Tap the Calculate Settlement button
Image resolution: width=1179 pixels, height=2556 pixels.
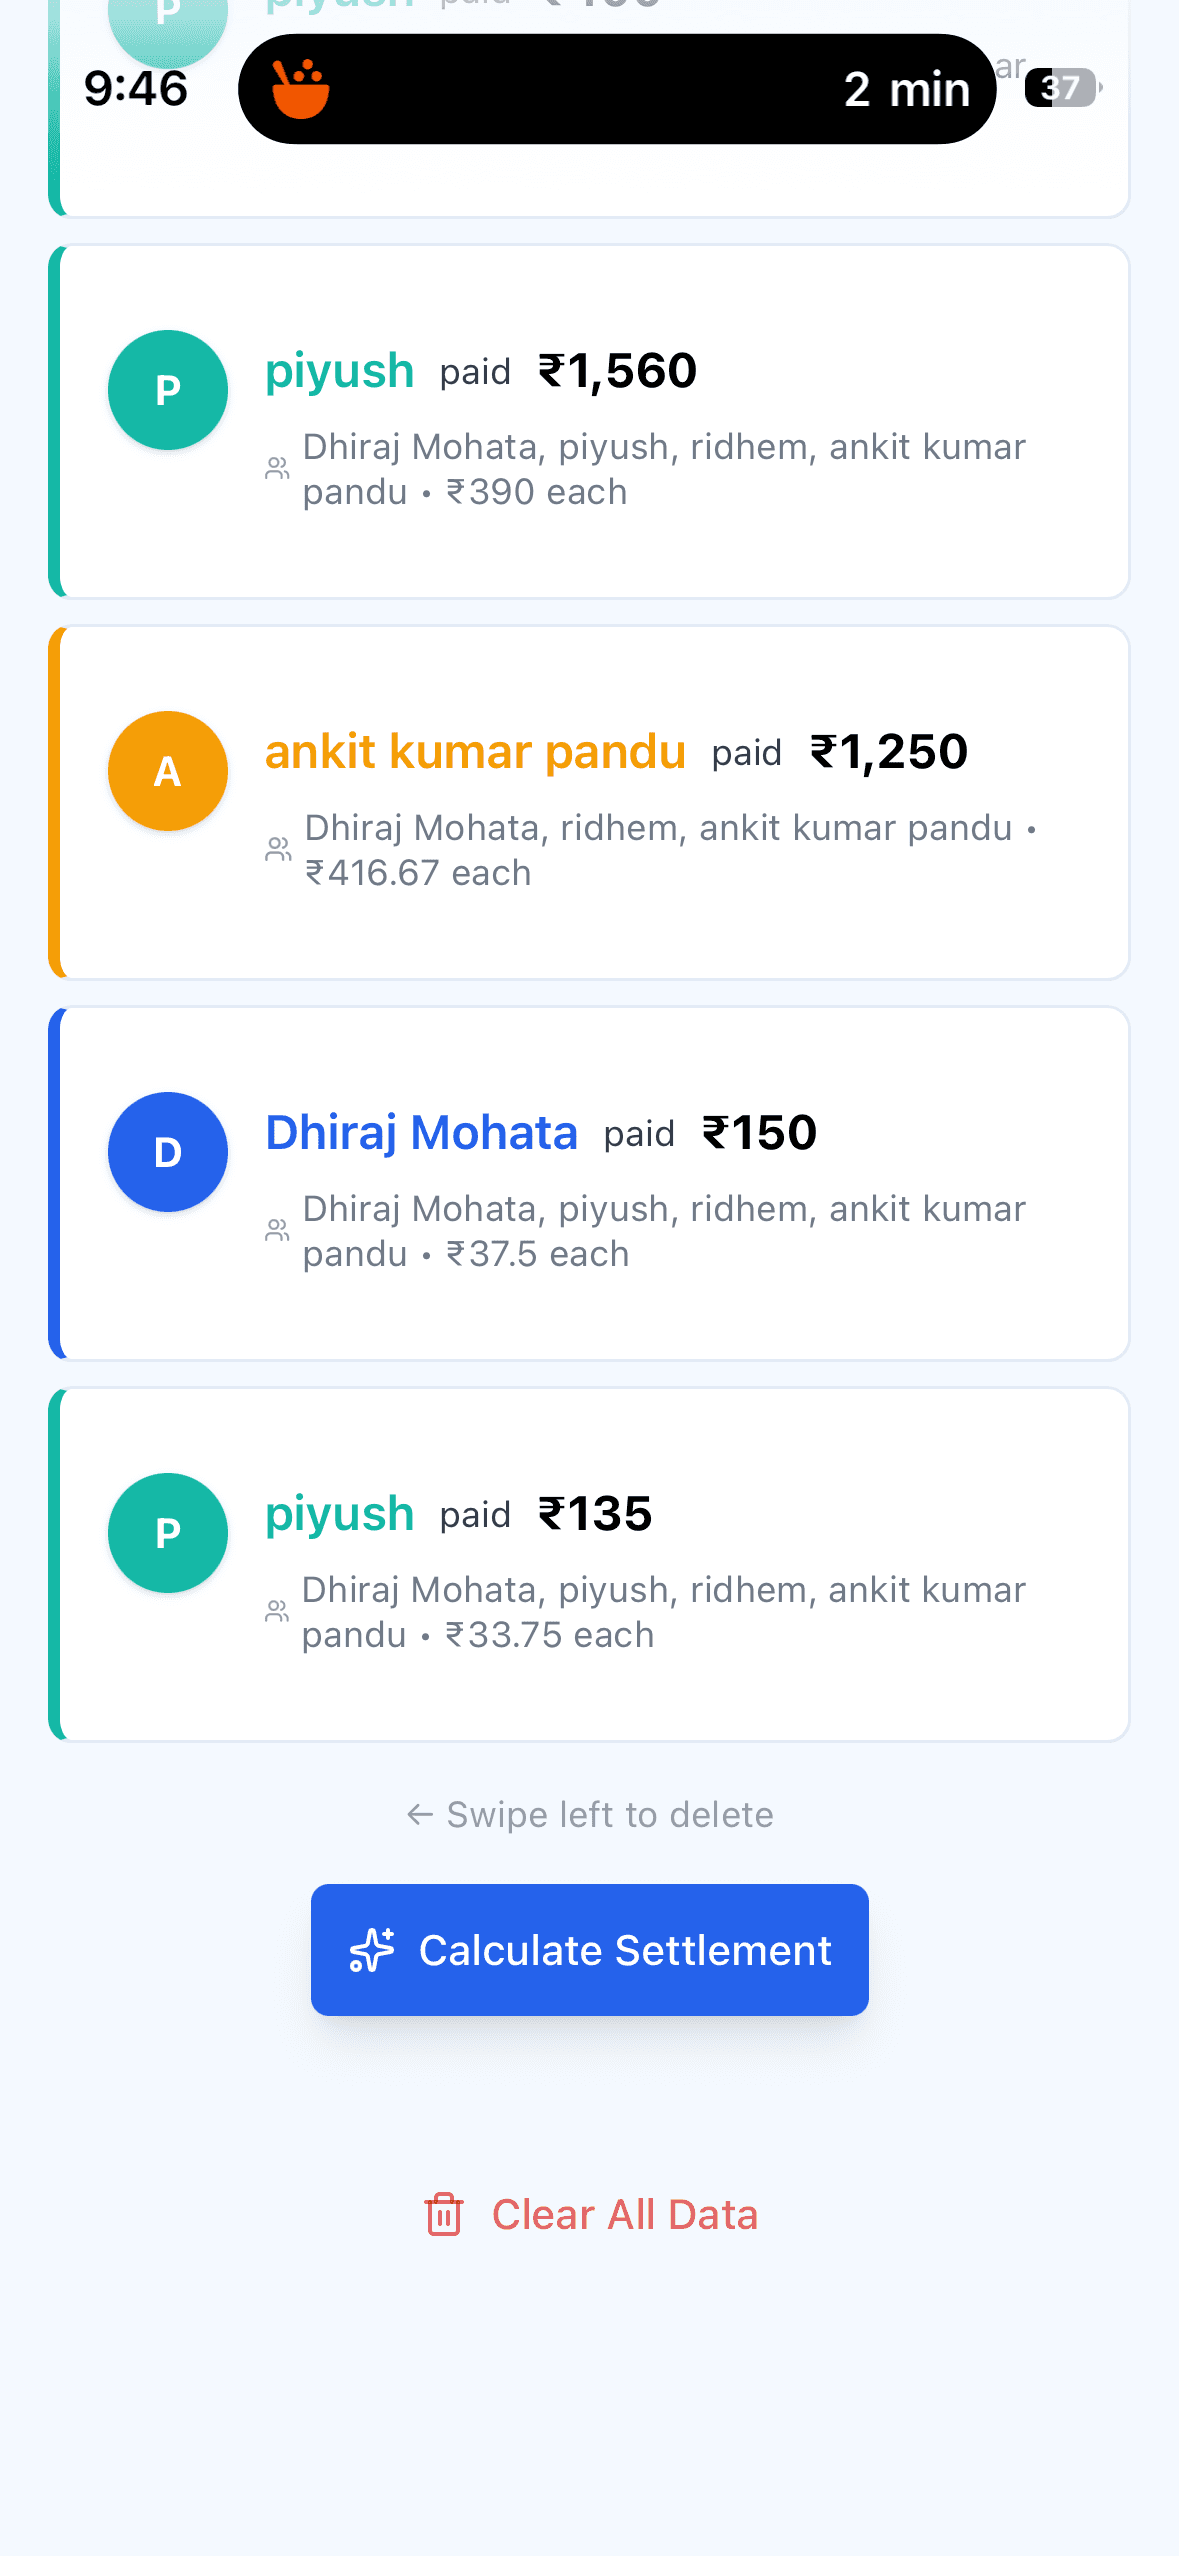pyautogui.click(x=590, y=1948)
